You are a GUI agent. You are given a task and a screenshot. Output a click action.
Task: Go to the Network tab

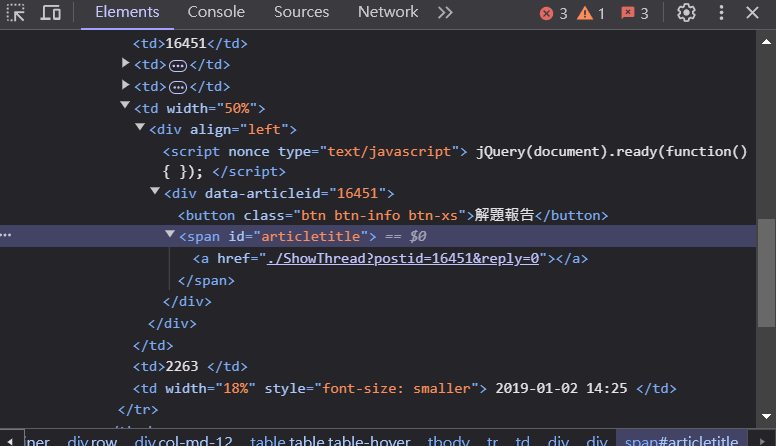388,13
